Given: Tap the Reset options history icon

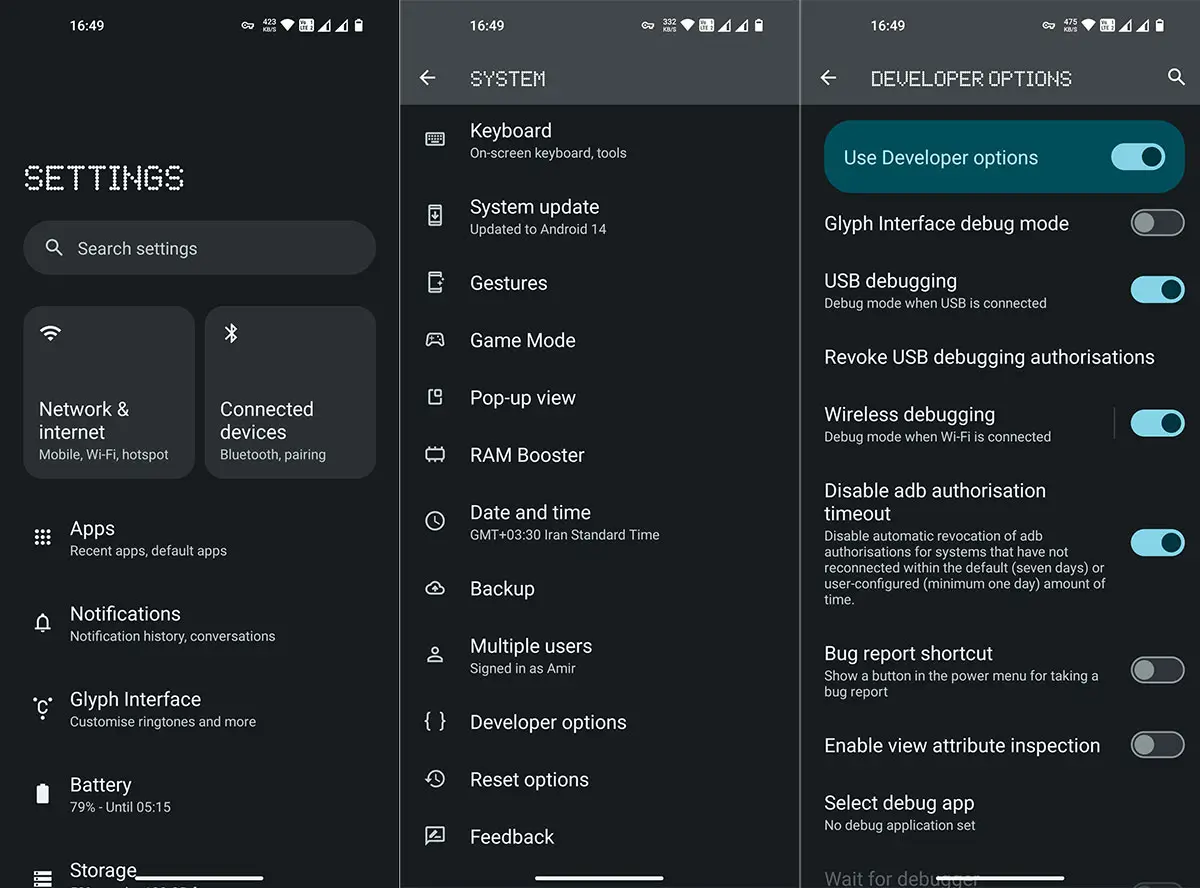Looking at the screenshot, I should pyautogui.click(x=435, y=779).
